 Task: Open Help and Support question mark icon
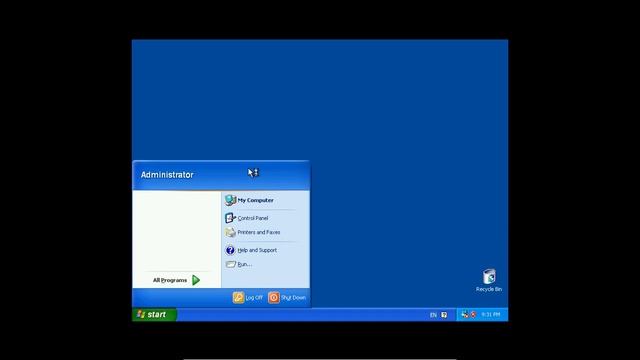coord(230,250)
